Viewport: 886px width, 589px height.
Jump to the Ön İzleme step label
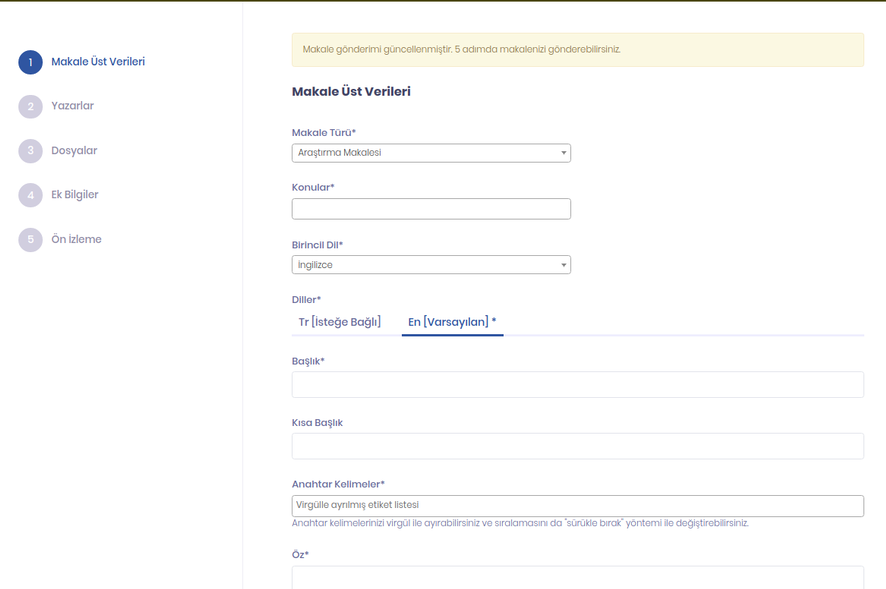[76, 240]
